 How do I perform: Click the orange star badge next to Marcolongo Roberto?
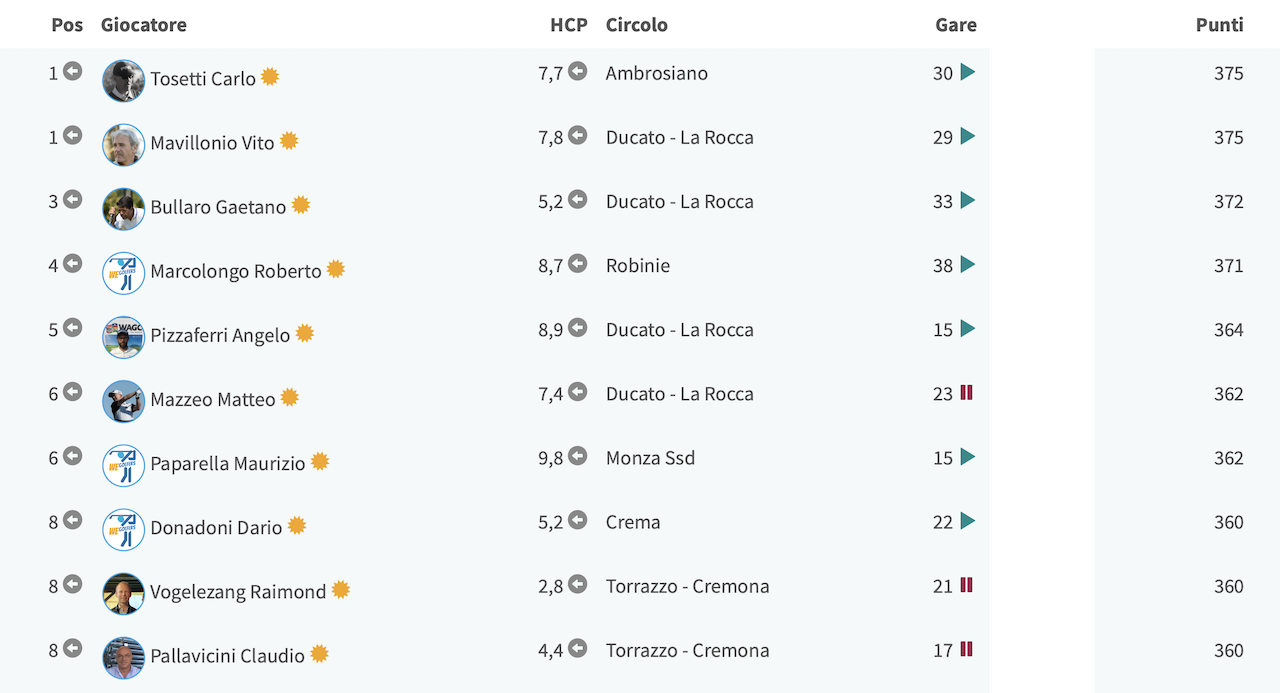coord(336,269)
